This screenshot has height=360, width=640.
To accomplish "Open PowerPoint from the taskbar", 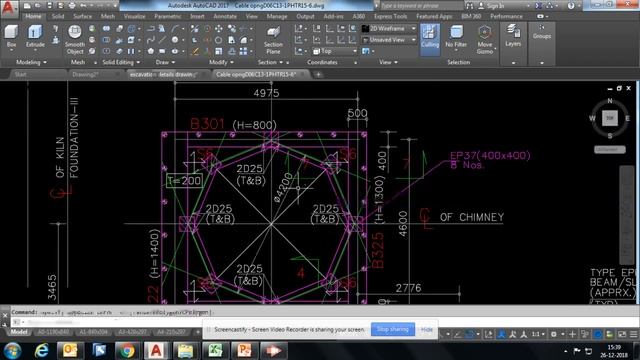I will coord(244,351).
